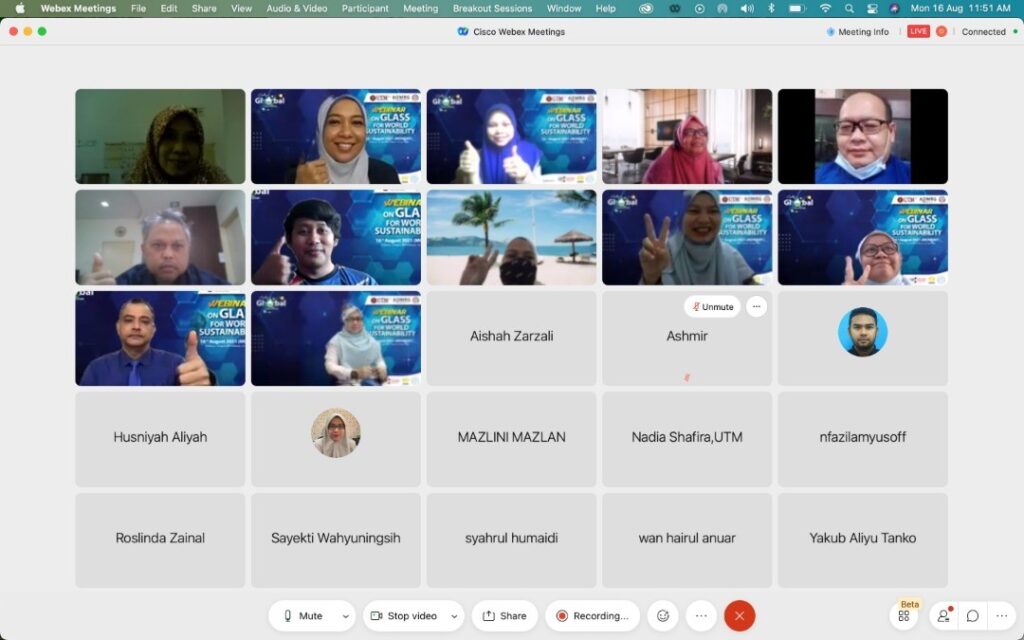
Task: Open Spotlight search in menu bar
Action: click(849, 8)
